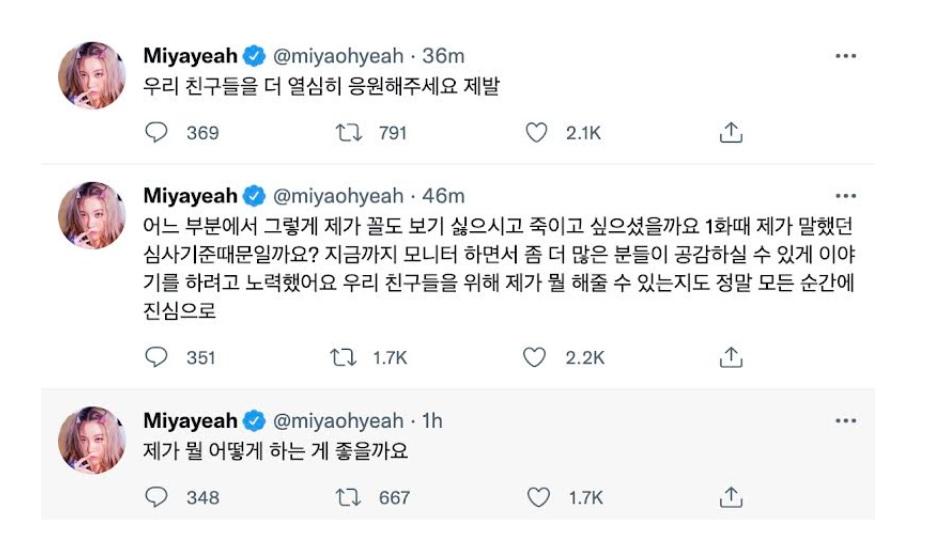
Task: Retweet the tweet with 1.7K retweets
Action: (x=347, y=356)
